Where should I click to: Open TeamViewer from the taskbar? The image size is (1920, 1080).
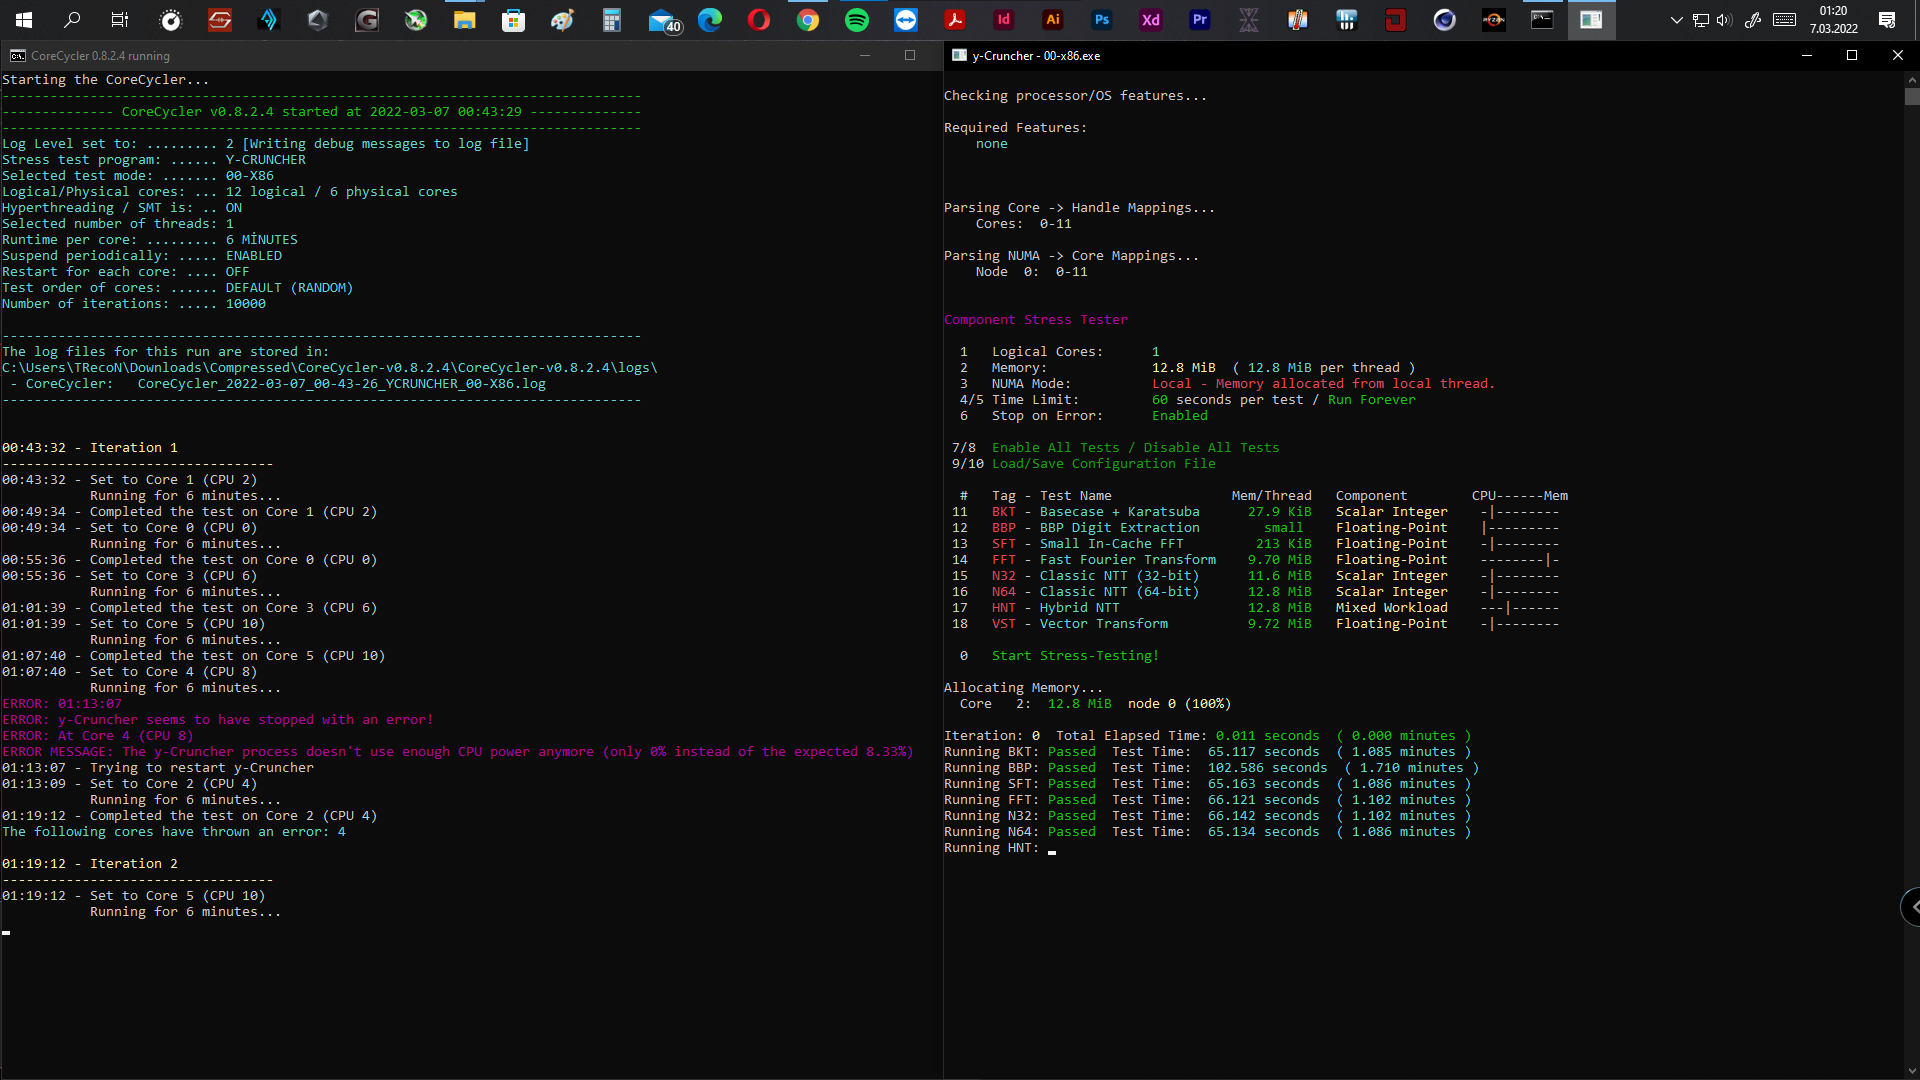click(x=906, y=20)
